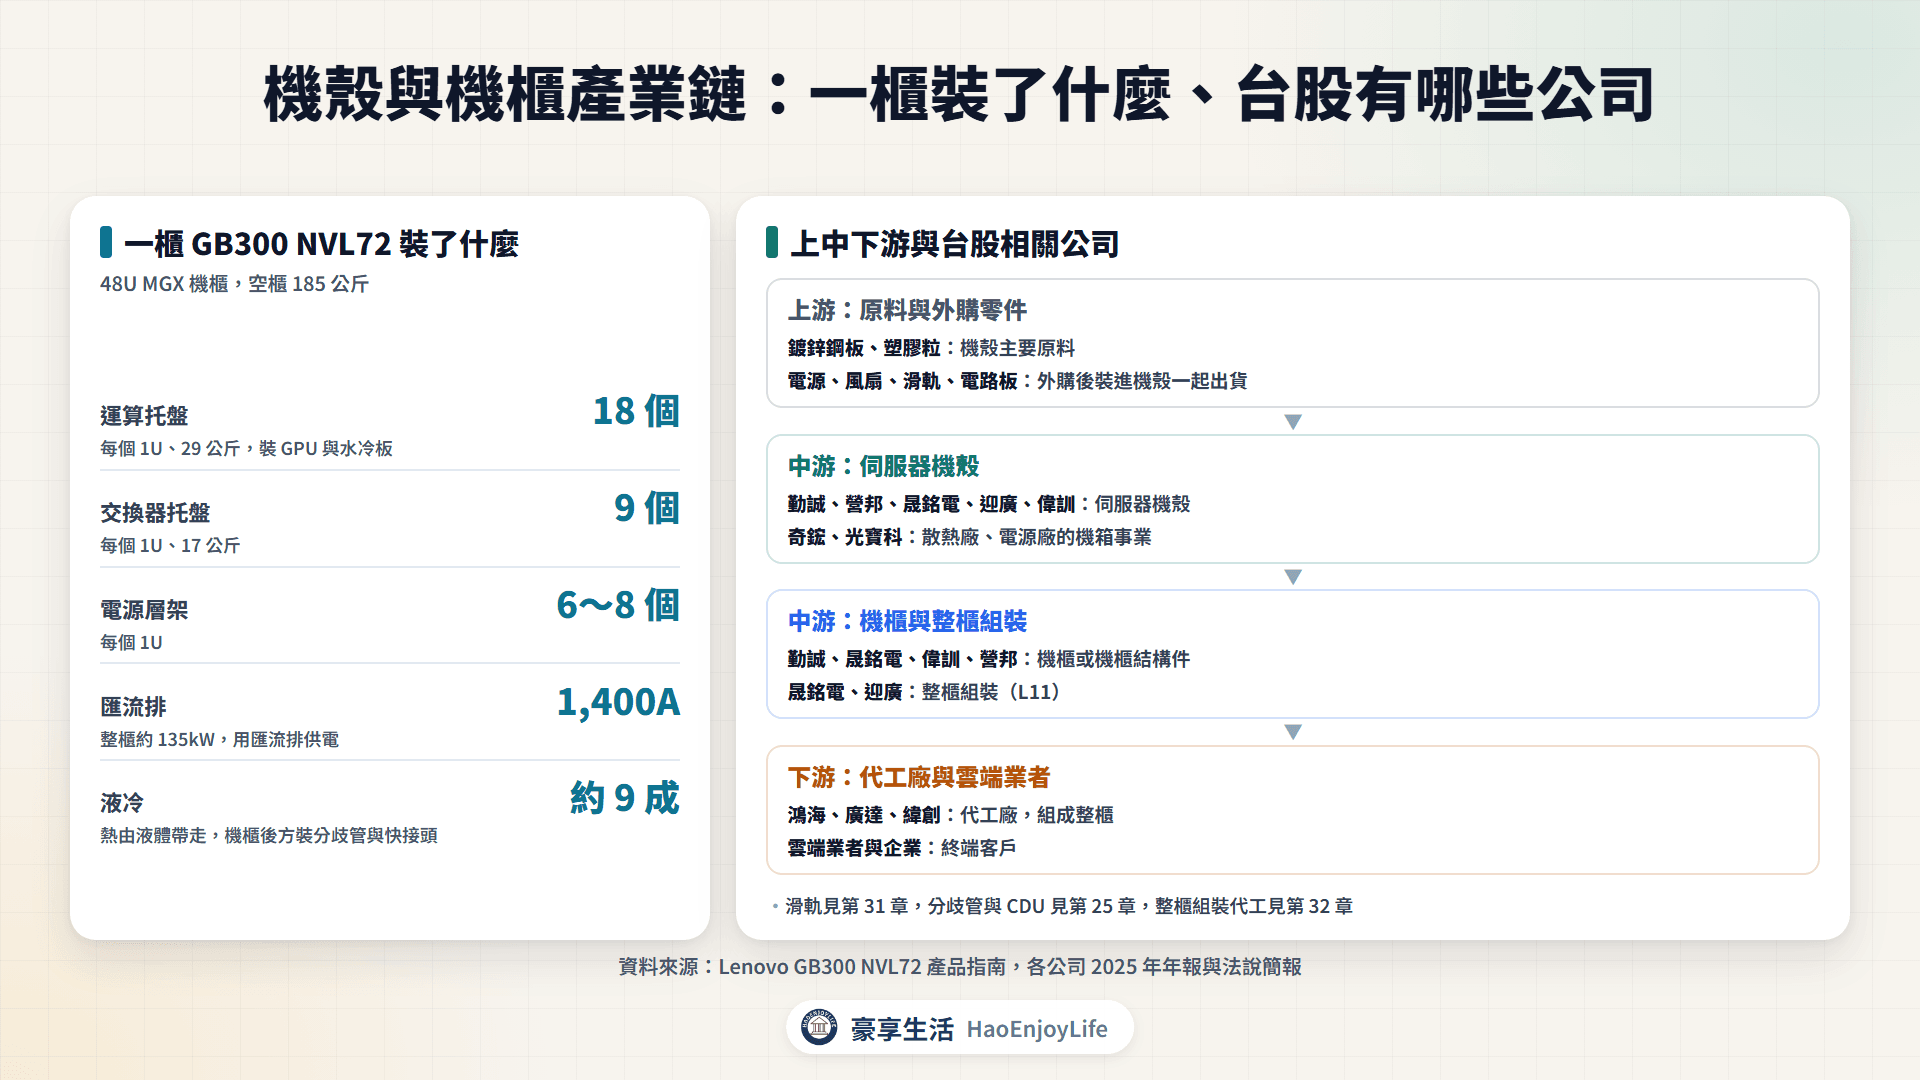Screen dimensions: 1920x1080
Task: Click the subtitle 48U MGX 機櫃，空櫃 185 公斤
Action: [234, 284]
